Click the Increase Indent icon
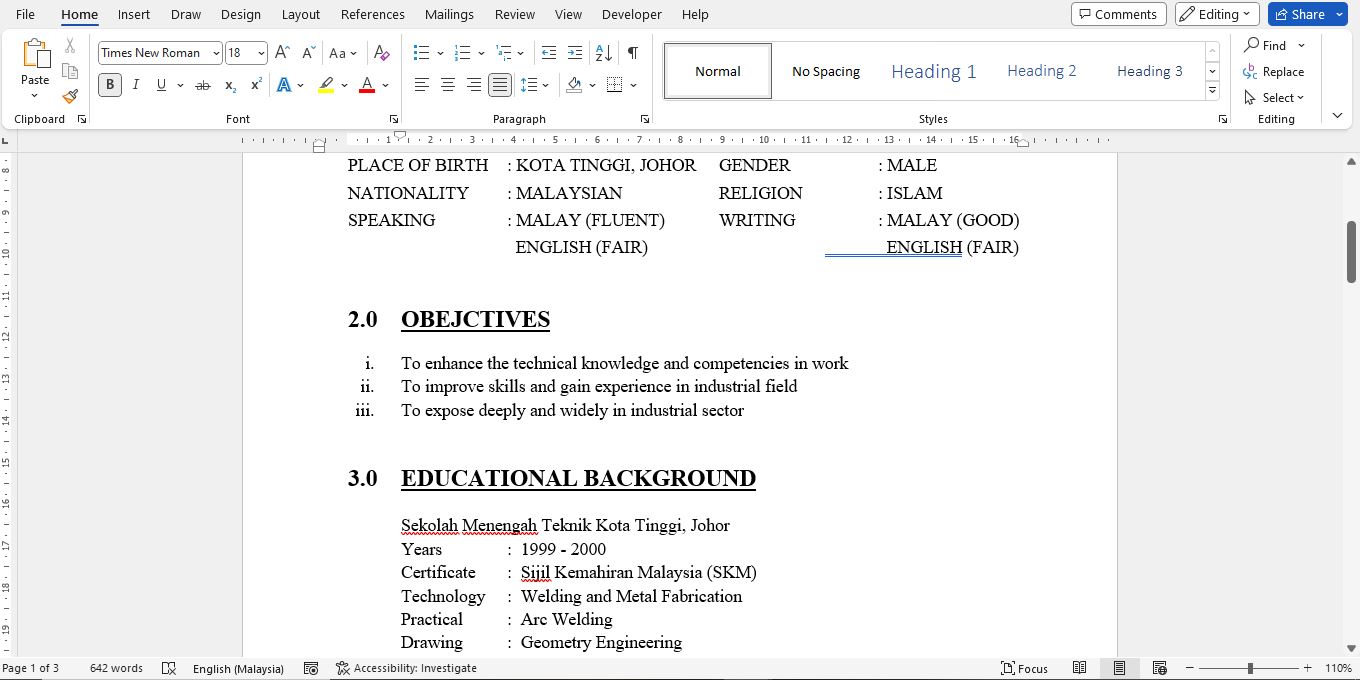 [x=575, y=53]
